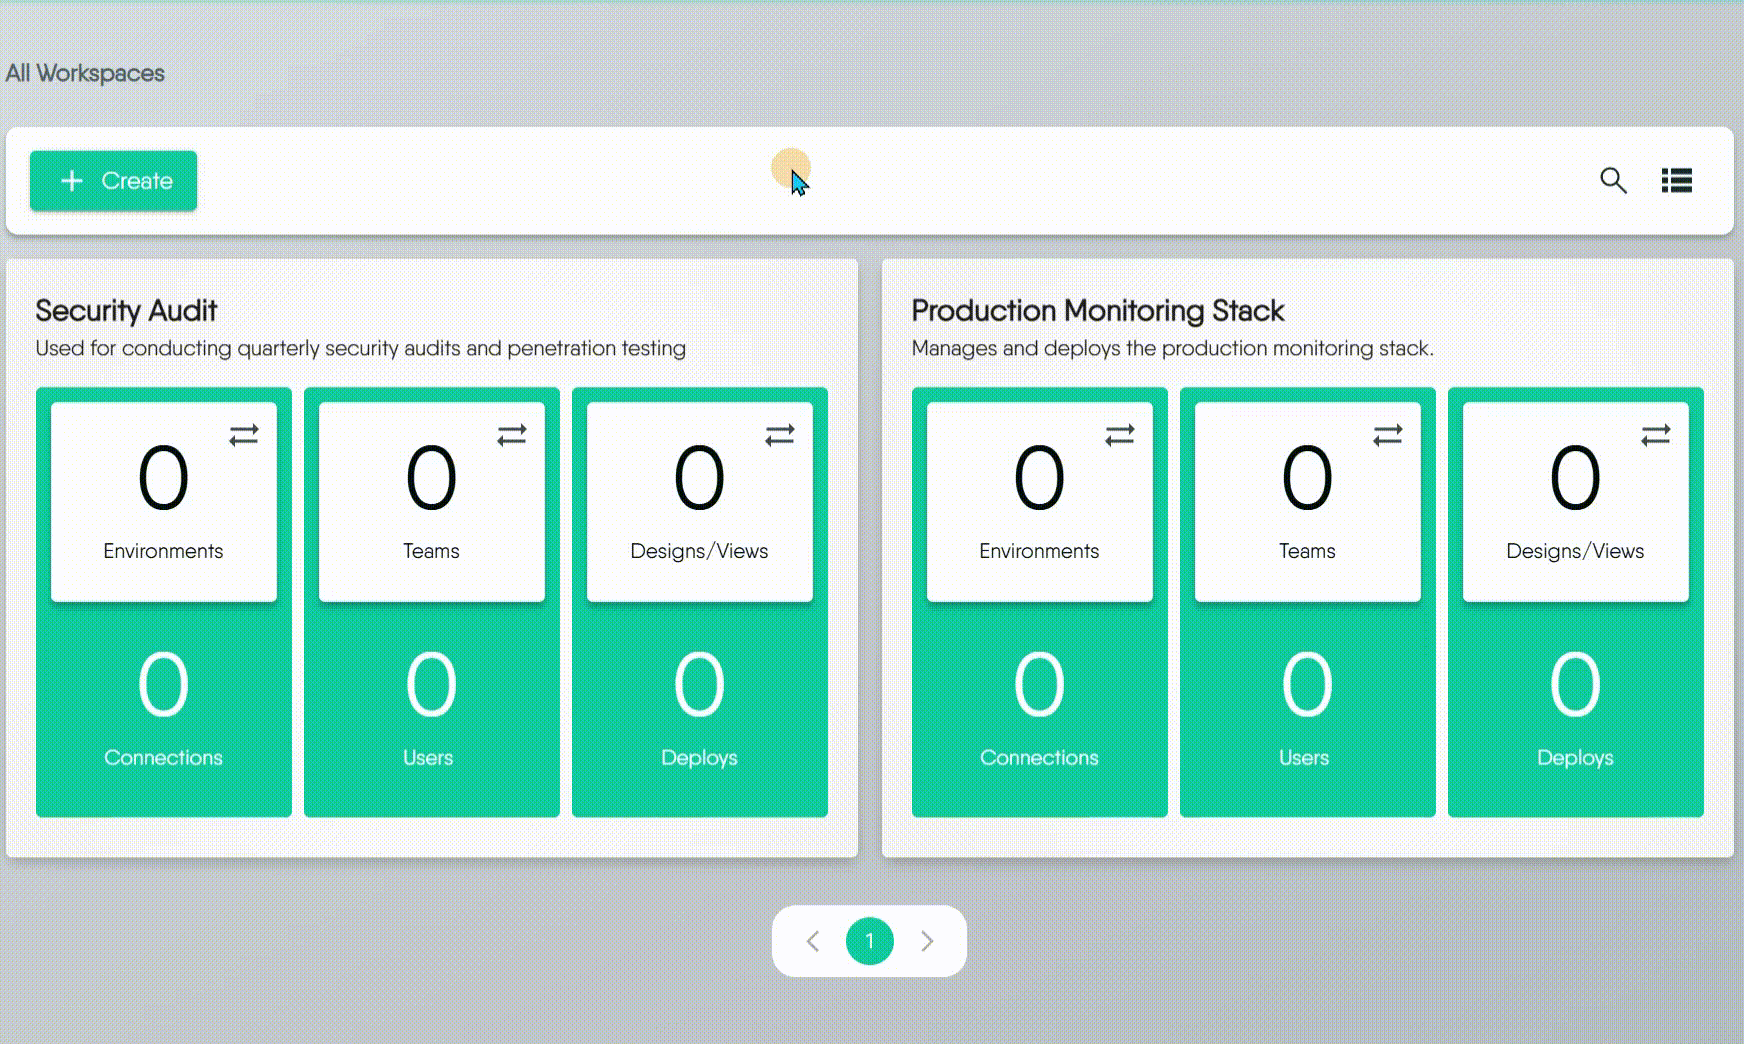Open the Security Audit workspace title
Viewport: 1744px width, 1044px height.
pos(126,311)
